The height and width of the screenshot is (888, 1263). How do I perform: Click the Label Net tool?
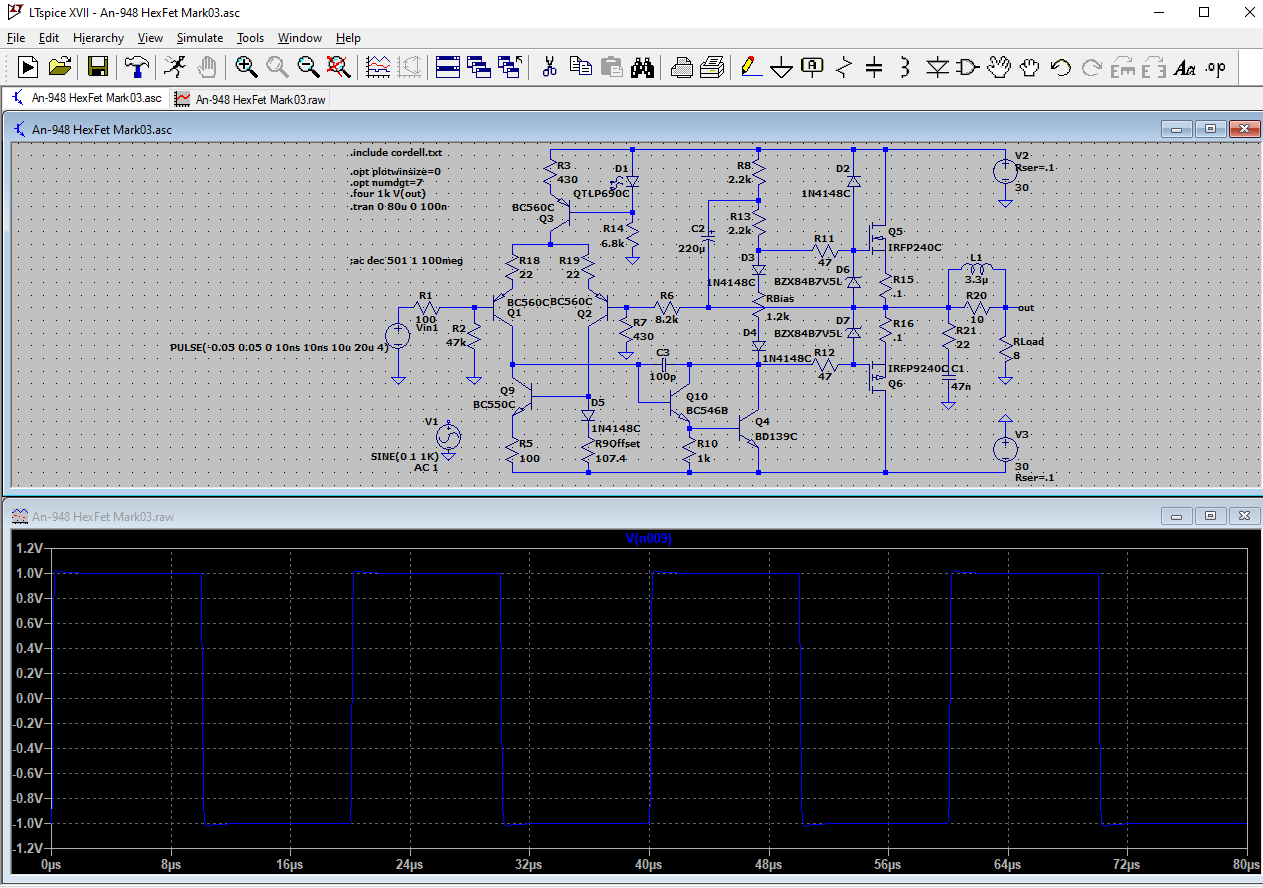coord(812,67)
